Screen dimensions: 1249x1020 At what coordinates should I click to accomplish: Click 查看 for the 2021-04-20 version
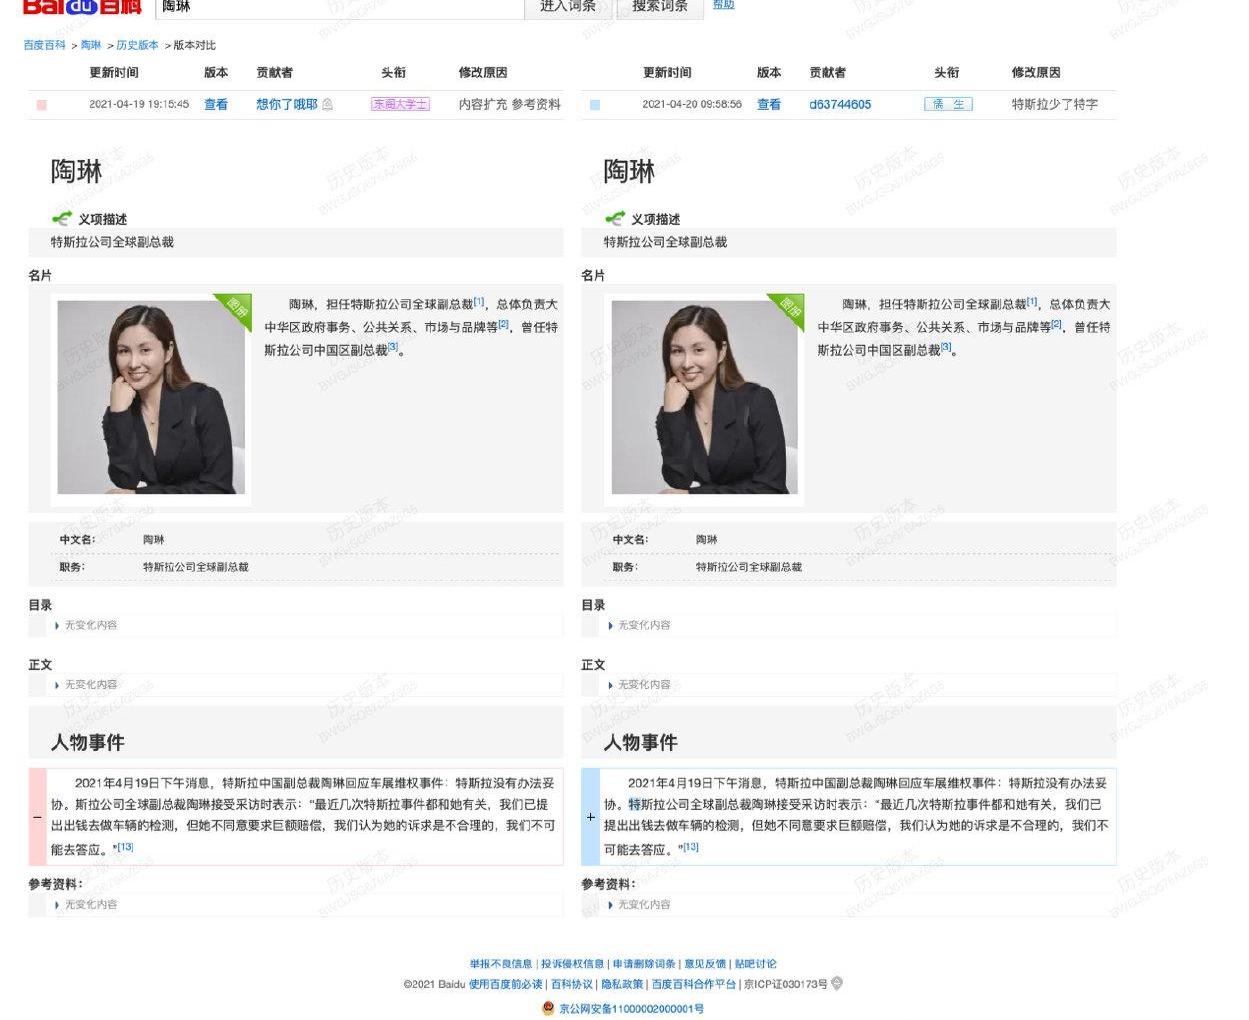click(769, 104)
